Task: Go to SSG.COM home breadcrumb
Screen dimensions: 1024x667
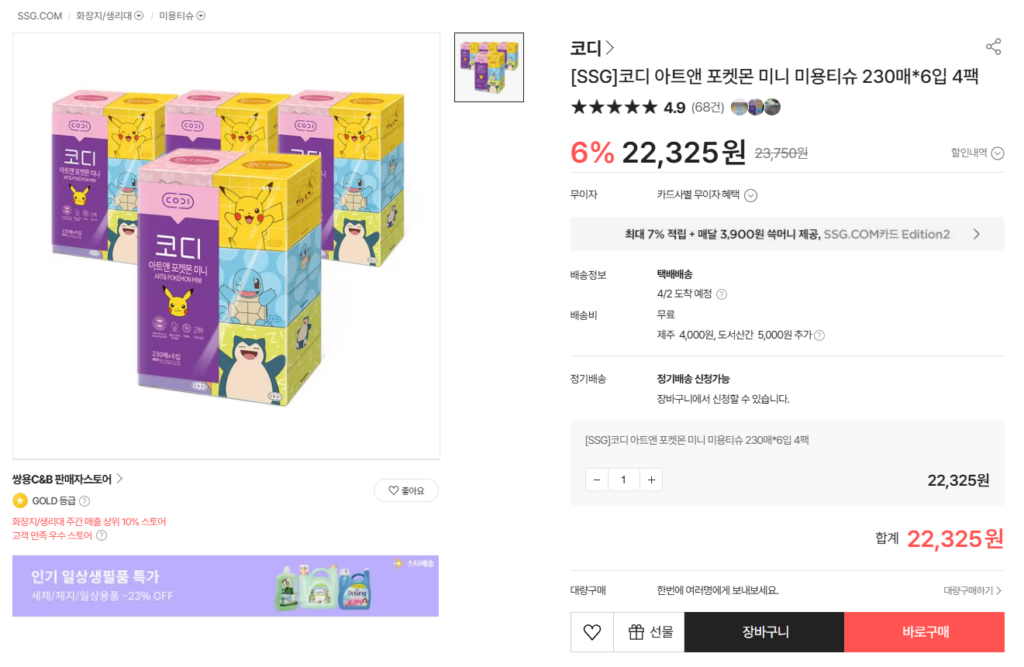Action: tap(40, 16)
